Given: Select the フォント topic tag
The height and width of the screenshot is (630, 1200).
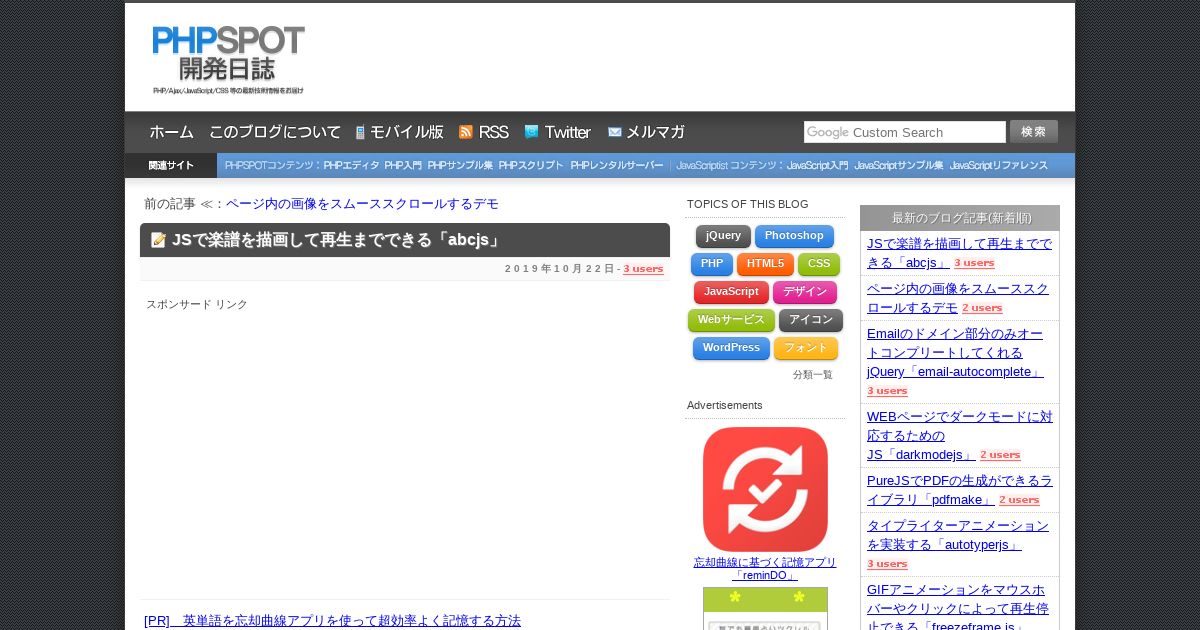Looking at the screenshot, I should coord(806,348).
